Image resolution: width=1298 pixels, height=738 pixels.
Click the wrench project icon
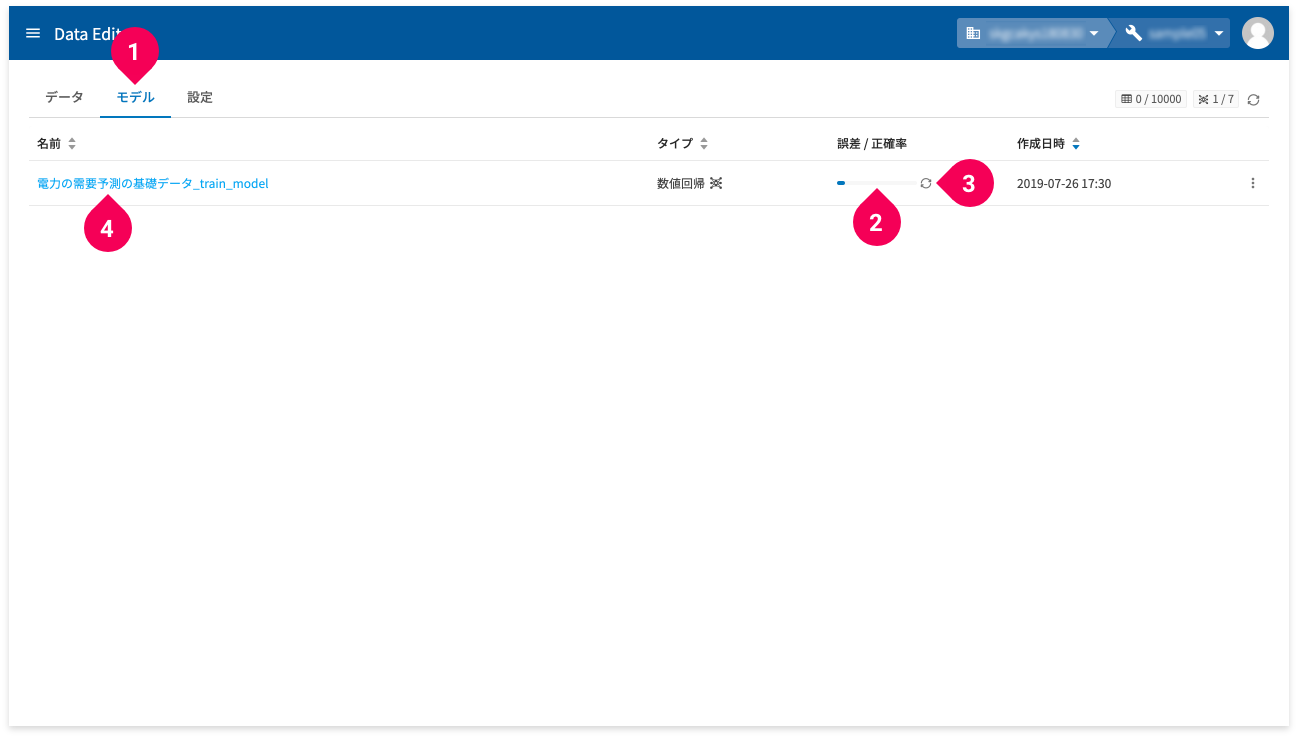pyautogui.click(x=1134, y=33)
